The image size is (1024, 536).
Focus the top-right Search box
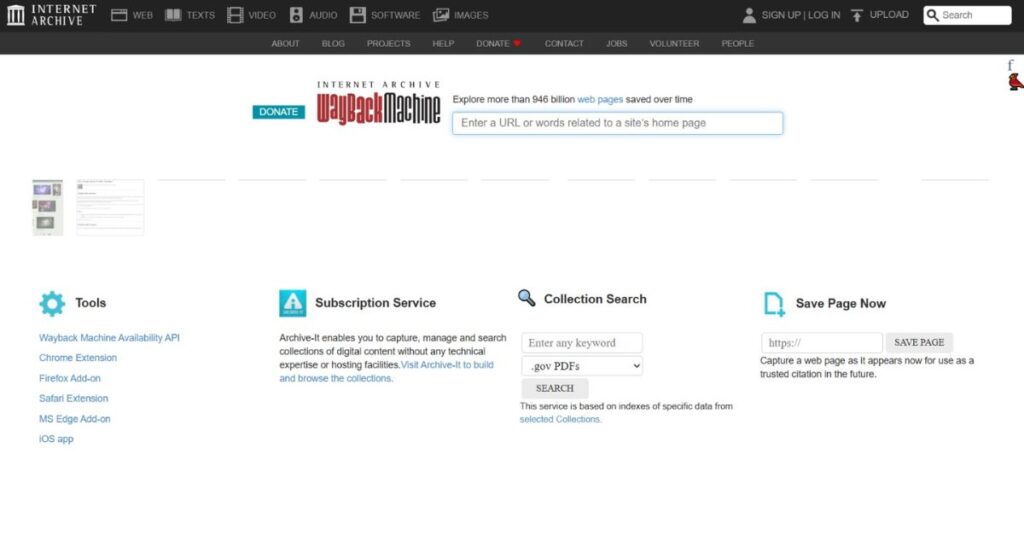click(x=967, y=15)
